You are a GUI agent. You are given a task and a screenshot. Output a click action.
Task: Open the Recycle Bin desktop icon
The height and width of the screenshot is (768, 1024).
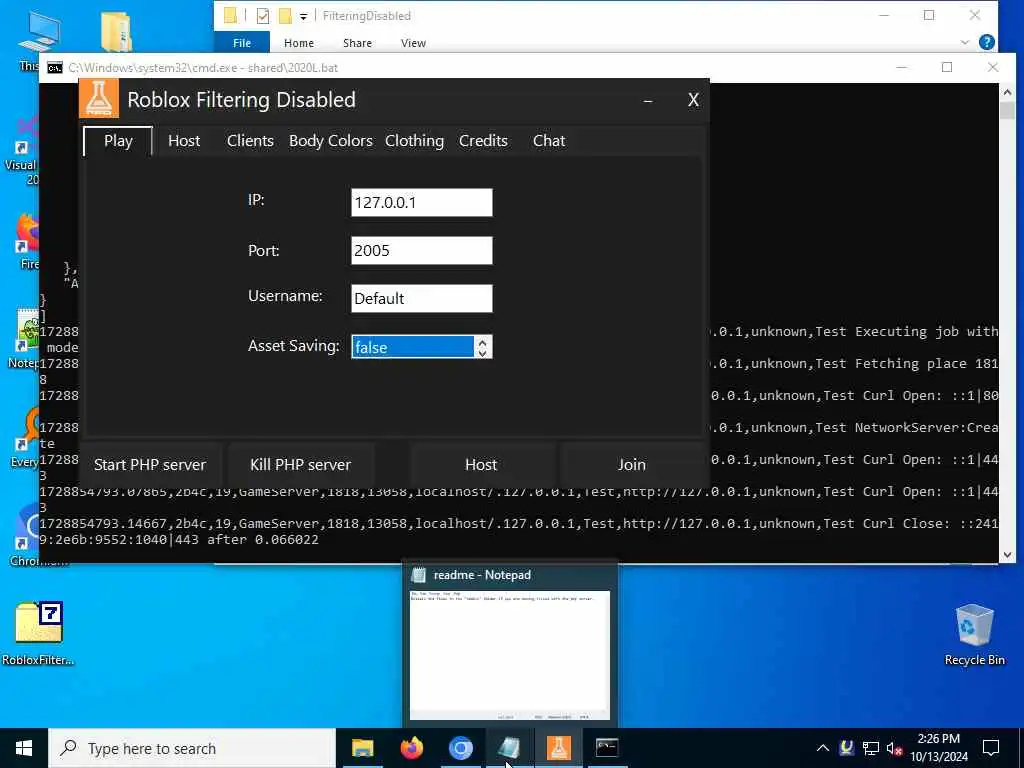974,635
